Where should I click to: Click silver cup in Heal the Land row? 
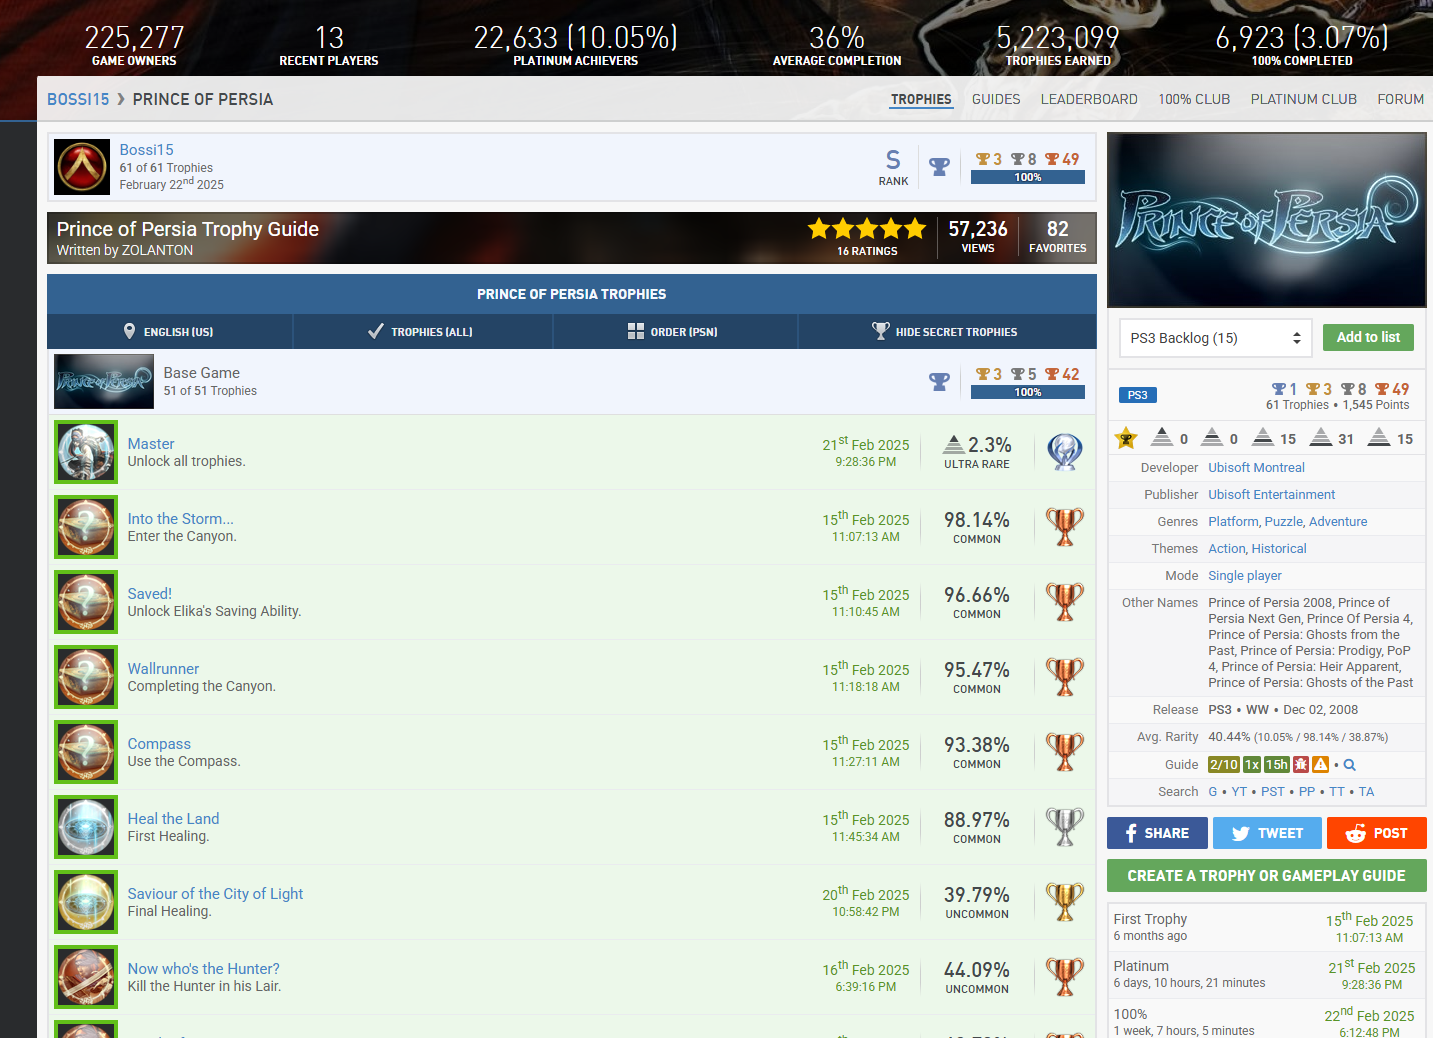click(1065, 827)
